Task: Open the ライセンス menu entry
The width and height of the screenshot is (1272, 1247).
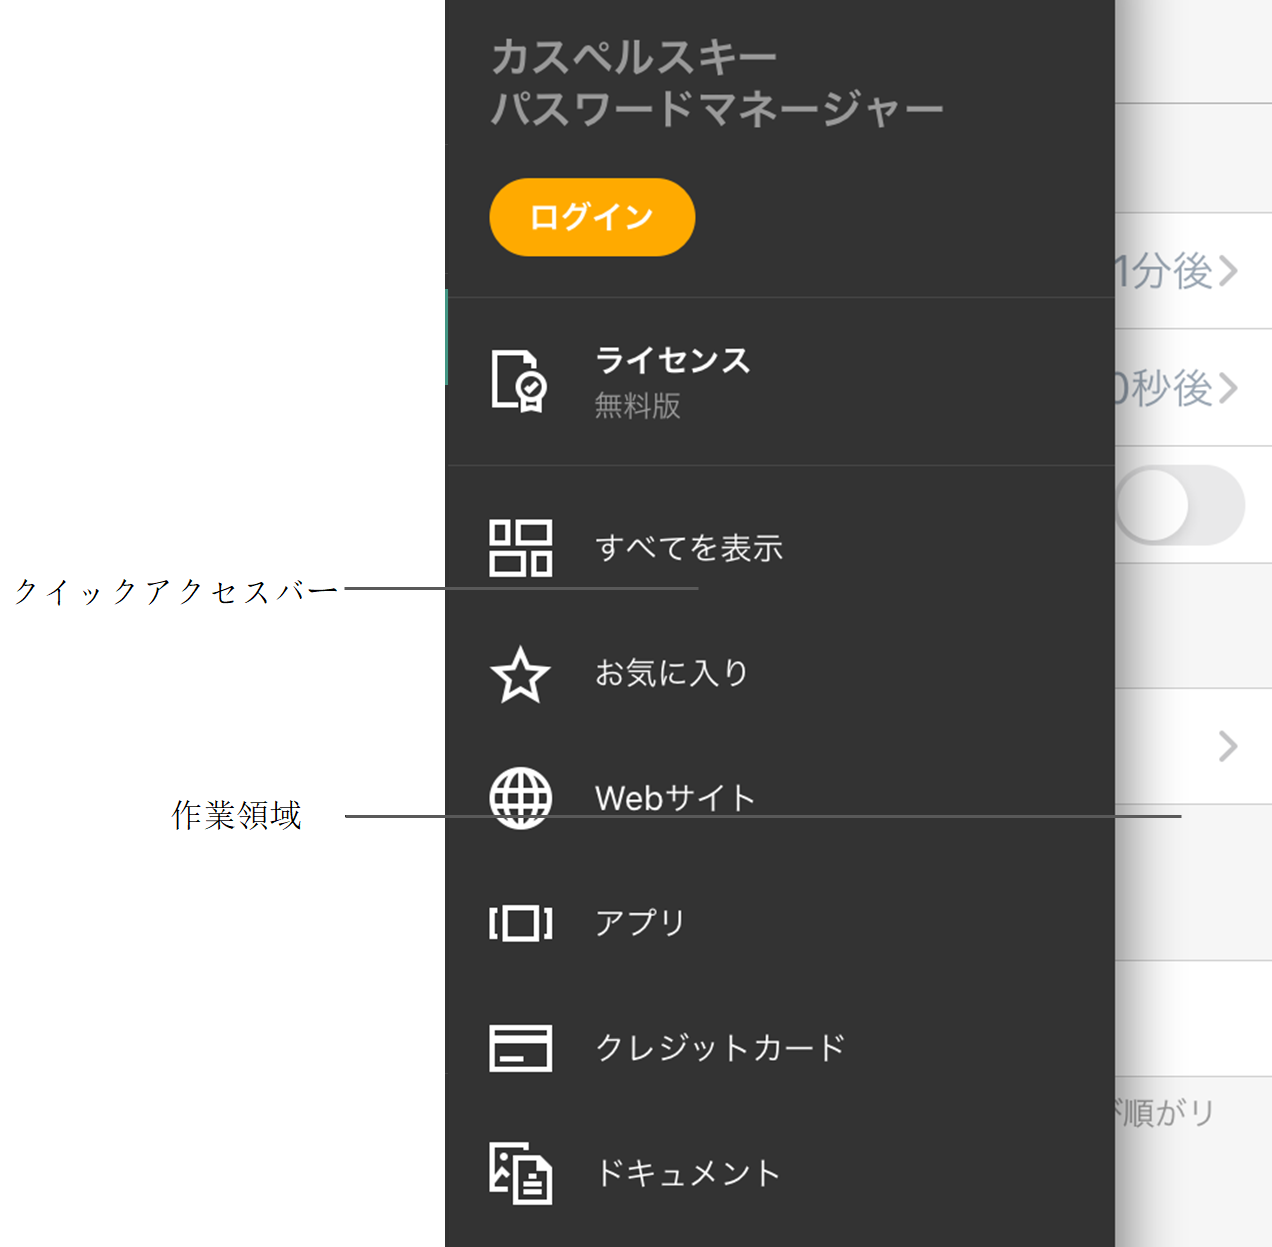Action: [672, 361]
